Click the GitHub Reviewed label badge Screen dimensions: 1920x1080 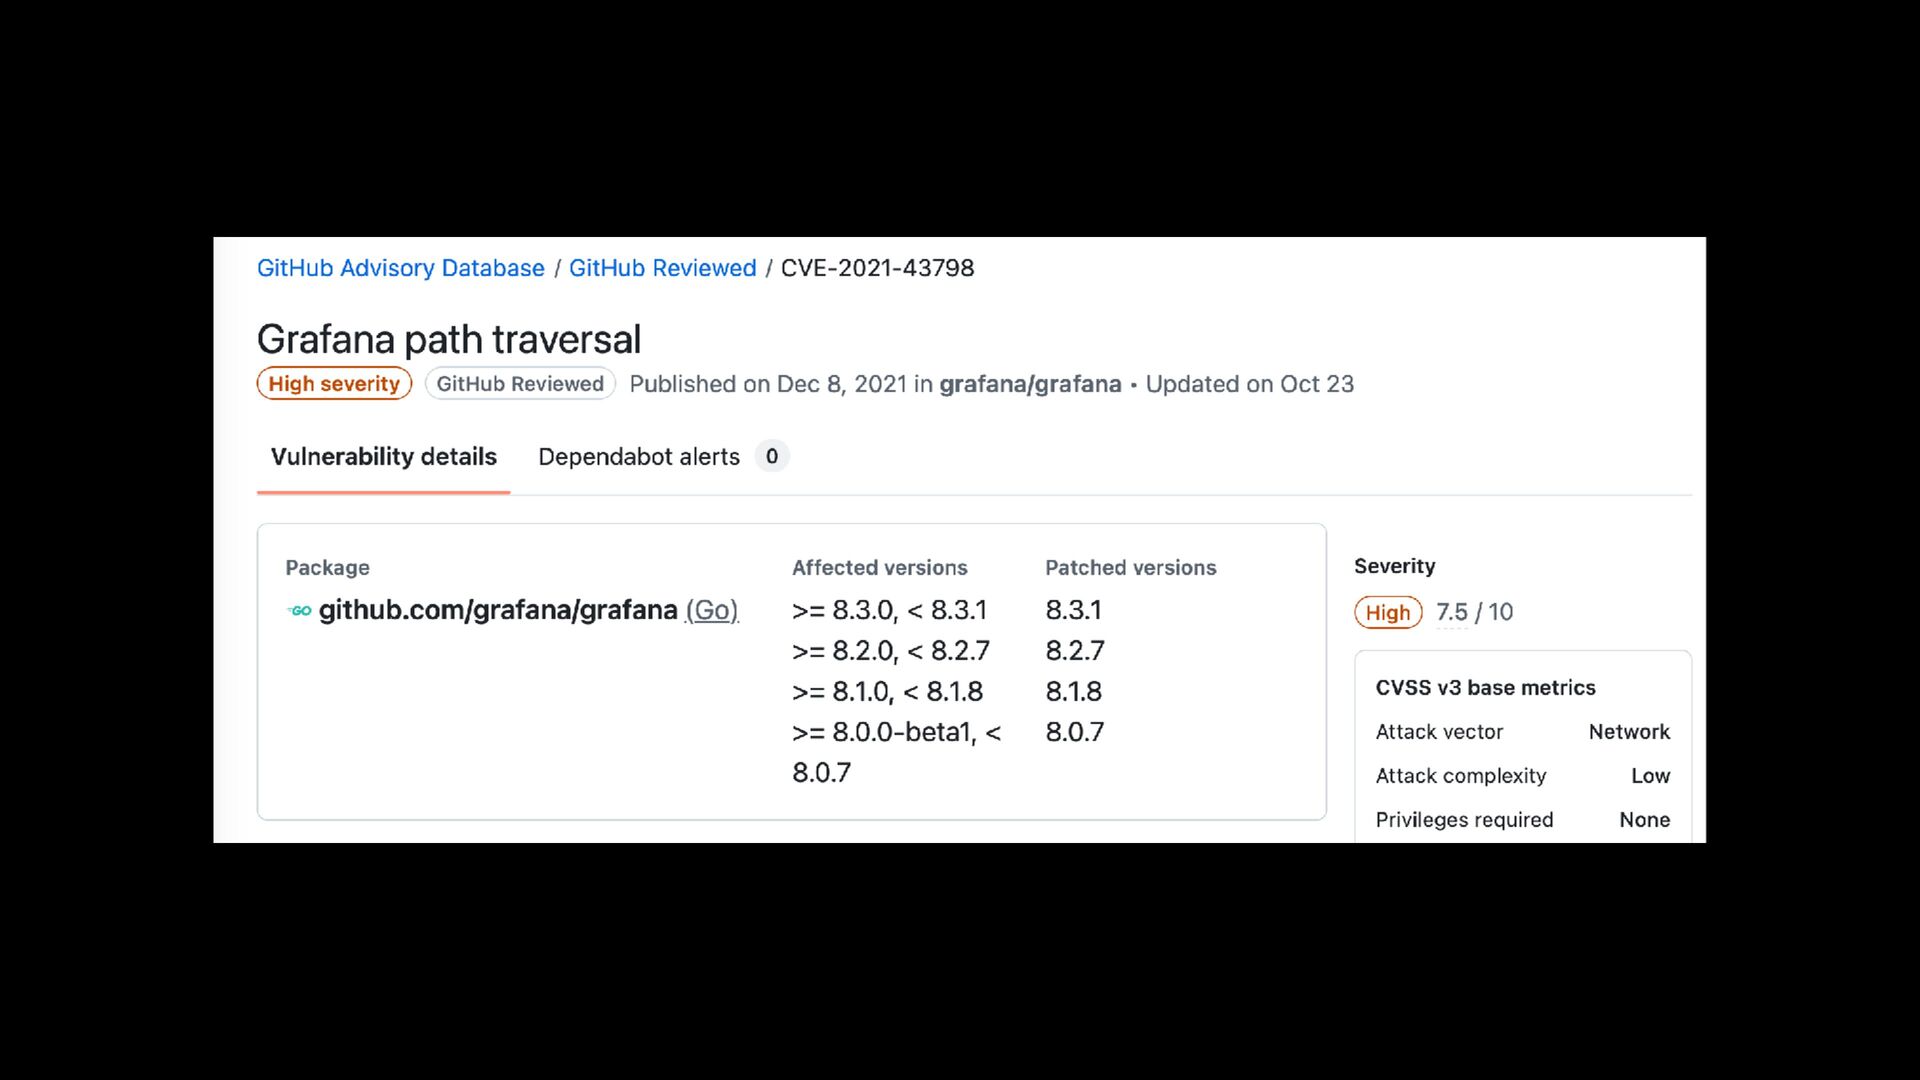[x=520, y=384]
